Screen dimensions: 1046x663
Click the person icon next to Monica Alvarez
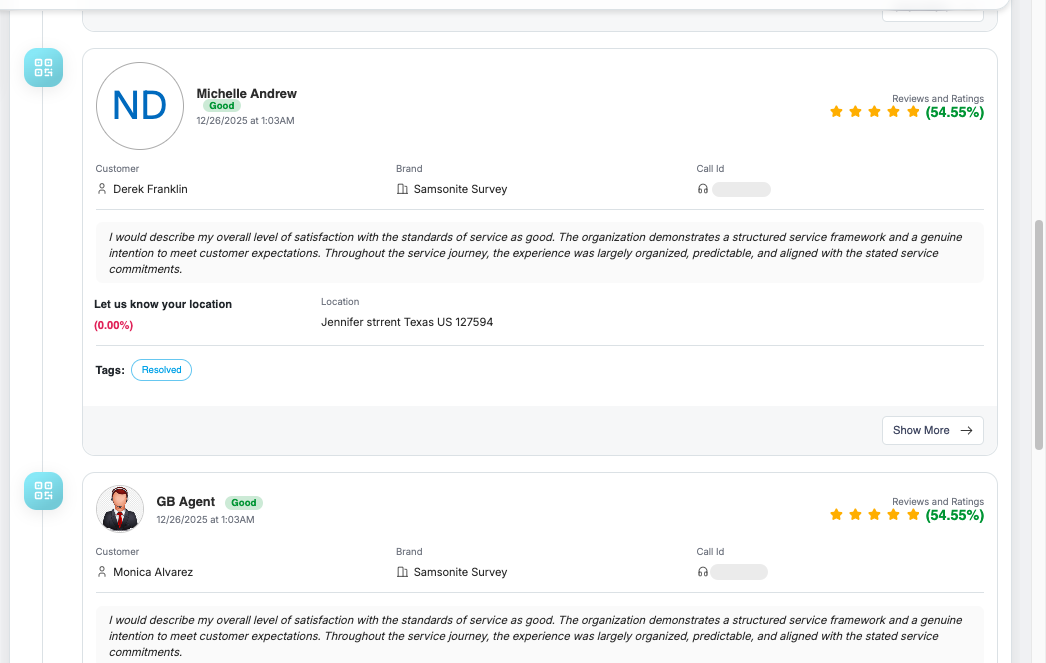click(x=102, y=572)
